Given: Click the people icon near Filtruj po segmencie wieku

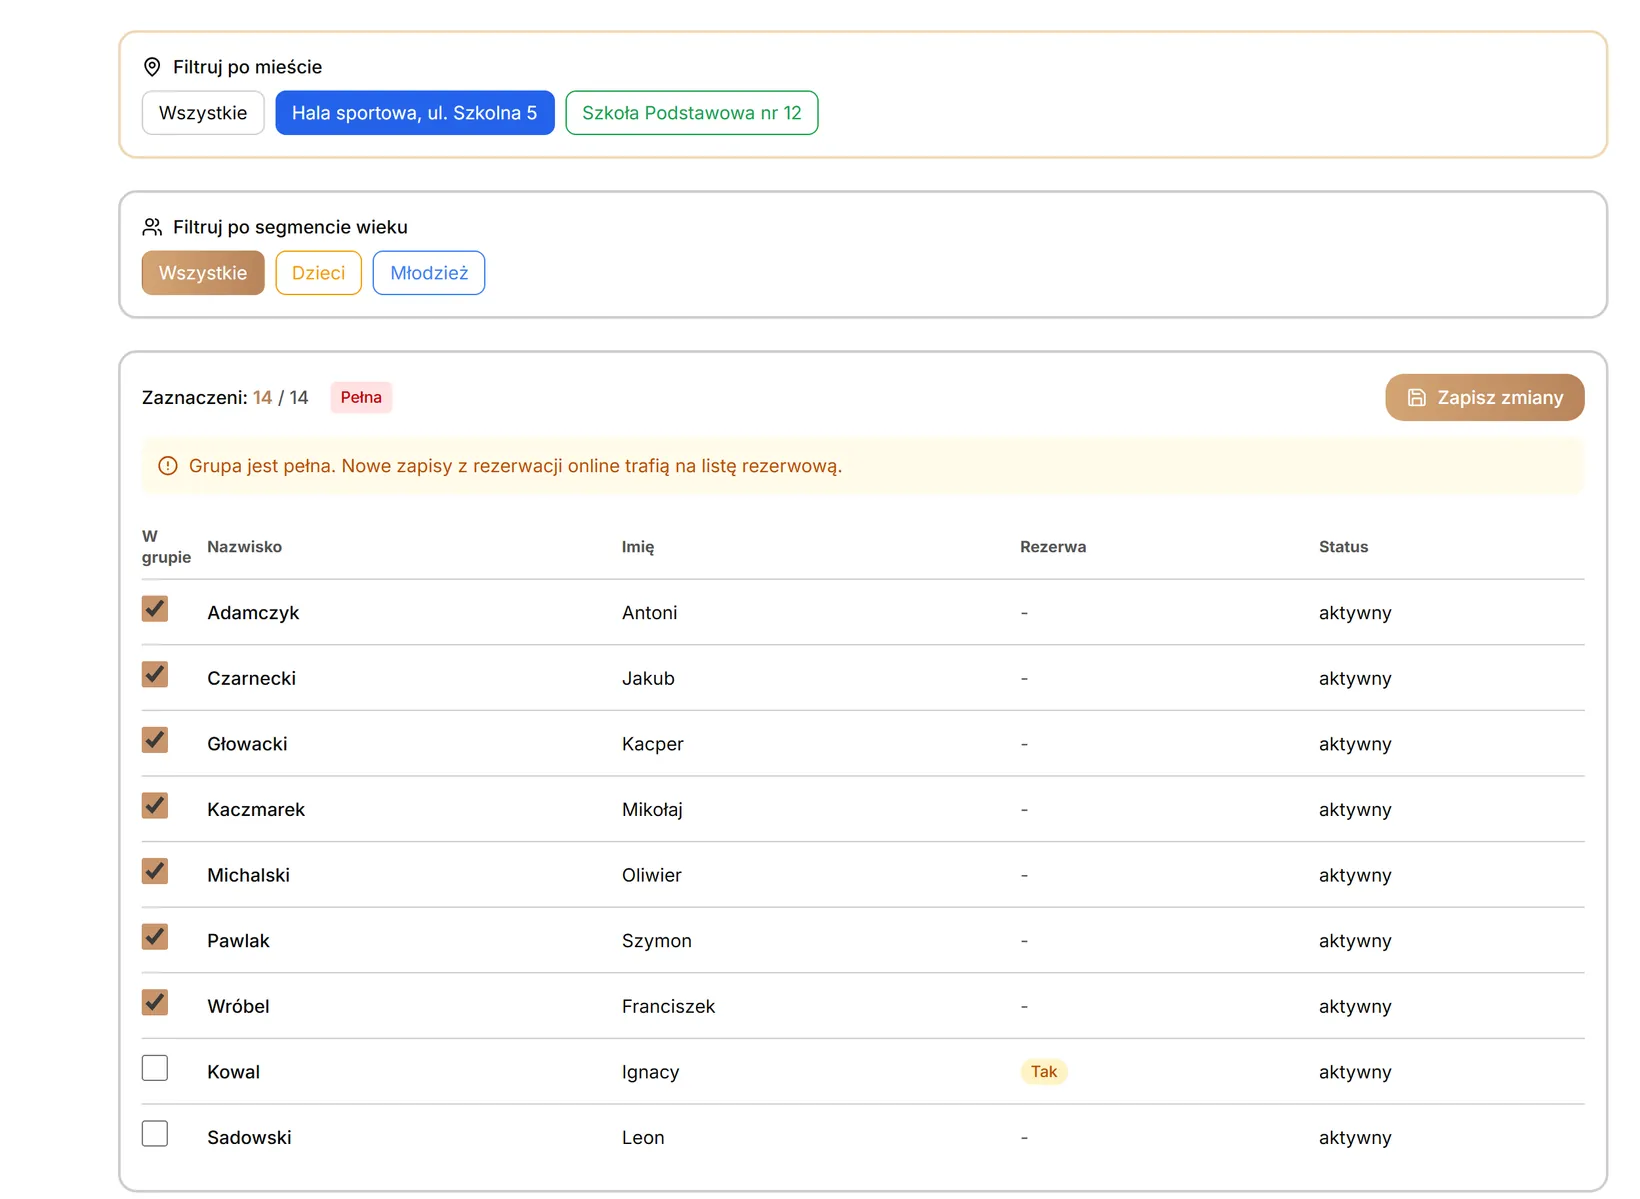Looking at the screenshot, I should click(x=152, y=227).
